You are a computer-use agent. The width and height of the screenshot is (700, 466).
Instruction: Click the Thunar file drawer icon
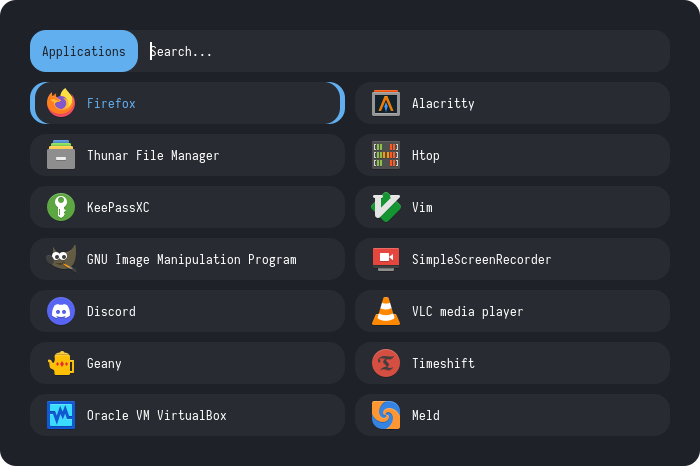tap(61, 155)
